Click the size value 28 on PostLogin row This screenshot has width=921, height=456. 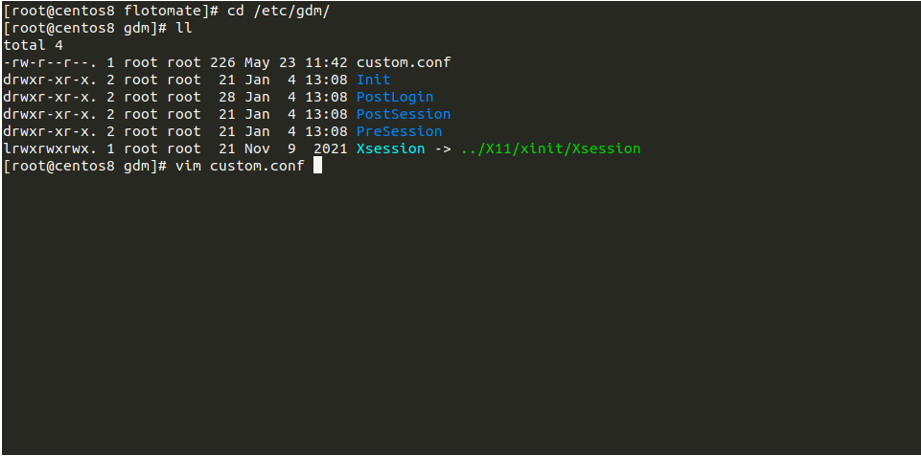coord(226,97)
